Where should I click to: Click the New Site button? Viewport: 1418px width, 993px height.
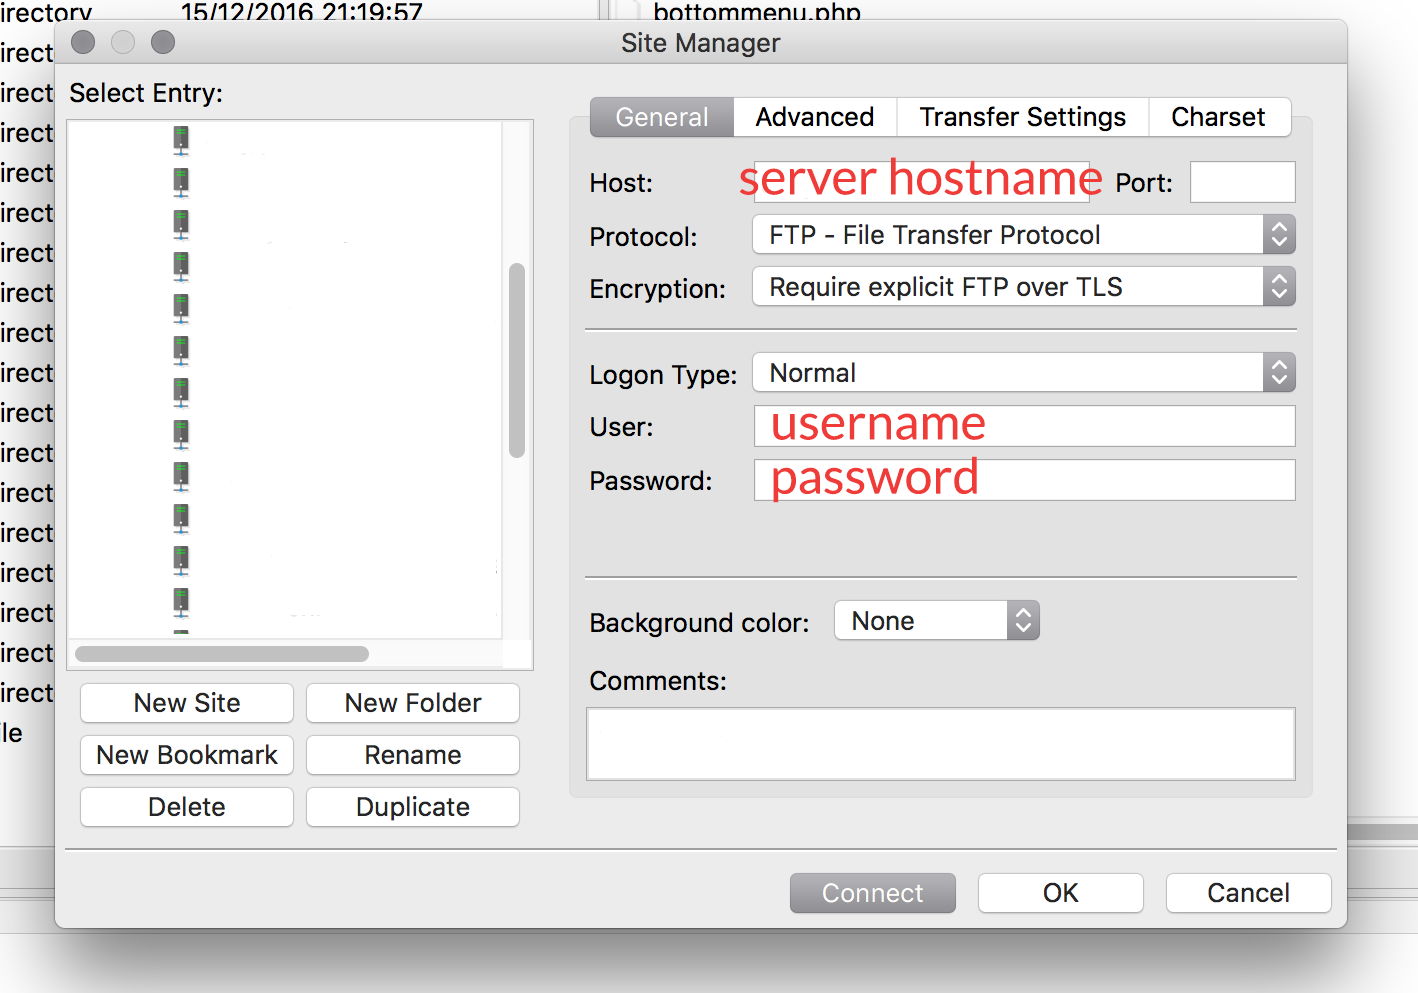[187, 703]
